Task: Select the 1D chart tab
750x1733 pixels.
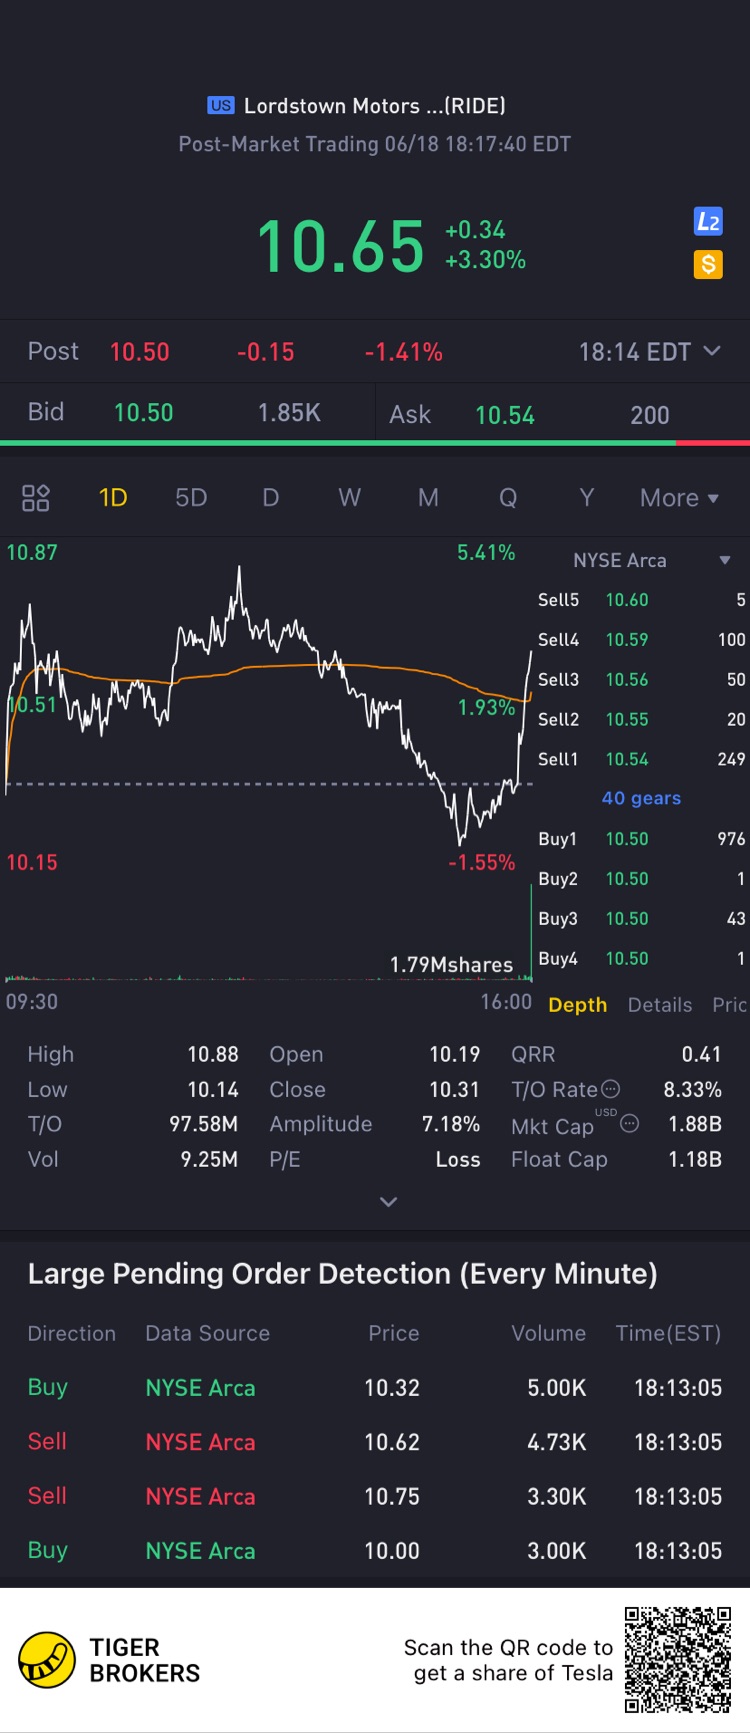Action: (113, 498)
